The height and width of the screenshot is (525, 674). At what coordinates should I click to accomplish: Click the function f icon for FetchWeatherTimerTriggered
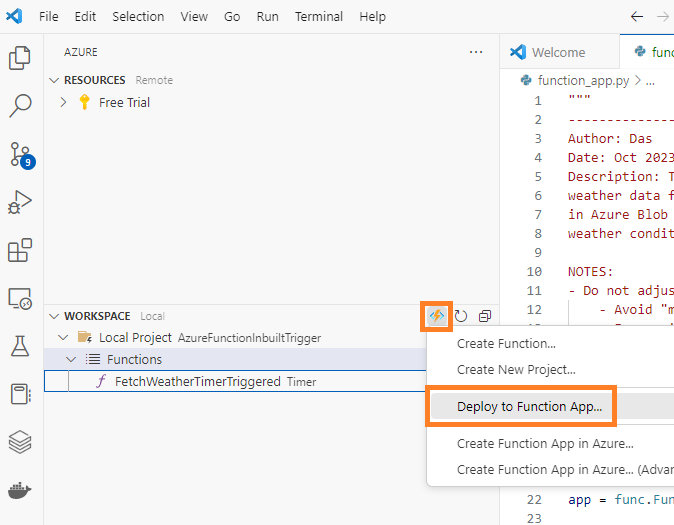[101, 381]
